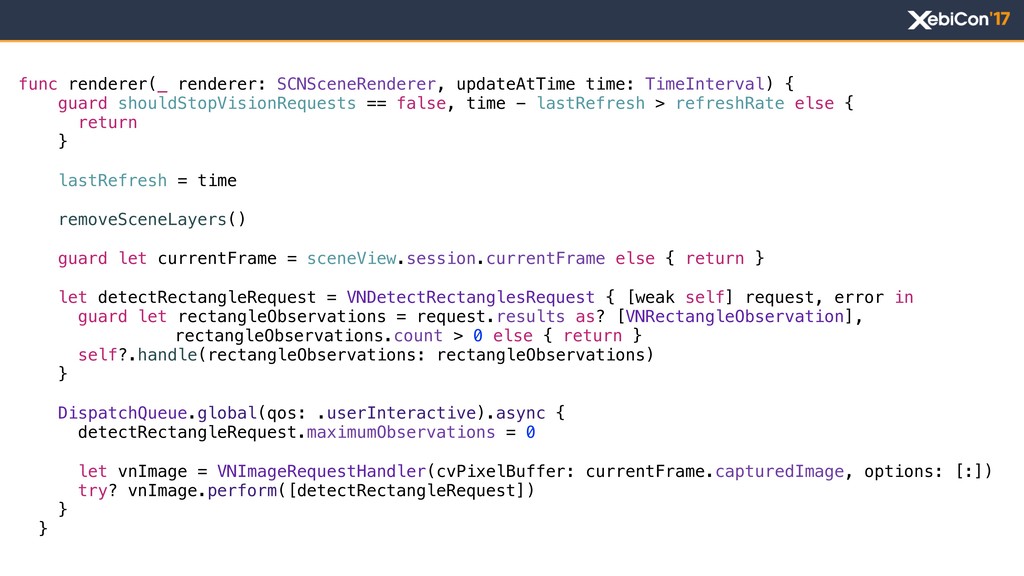Select the VNRectangleObservation type name

pyautogui.click(x=735, y=317)
